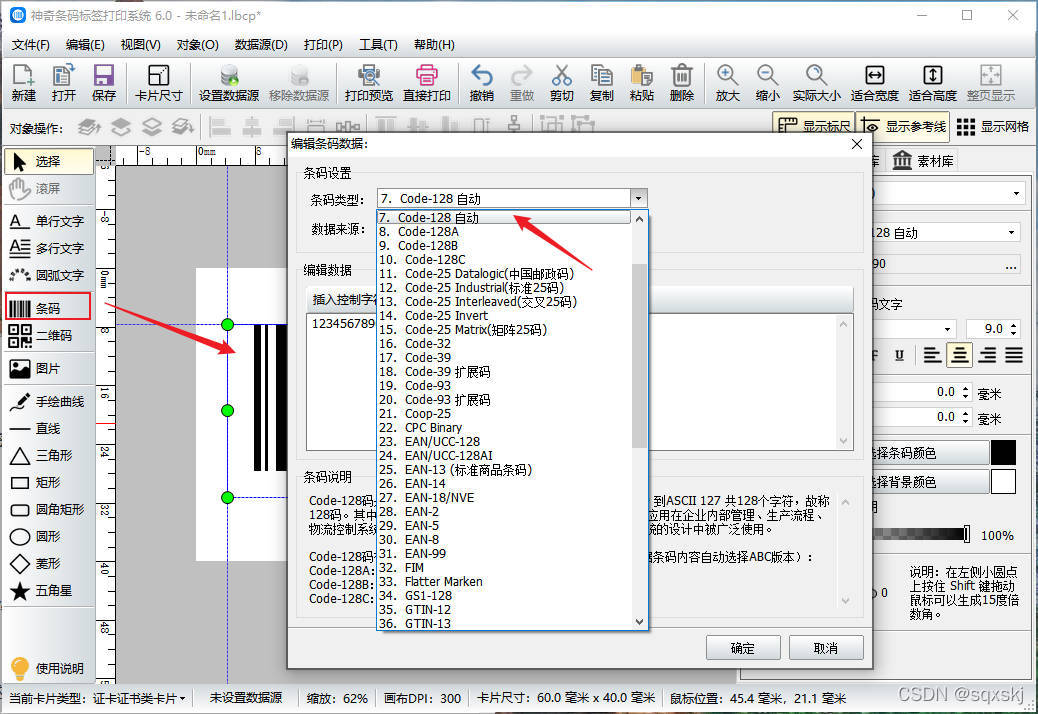Click the 新建 (New) toolbar icon
Image resolution: width=1038 pixels, height=714 pixels.
(x=23, y=83)
